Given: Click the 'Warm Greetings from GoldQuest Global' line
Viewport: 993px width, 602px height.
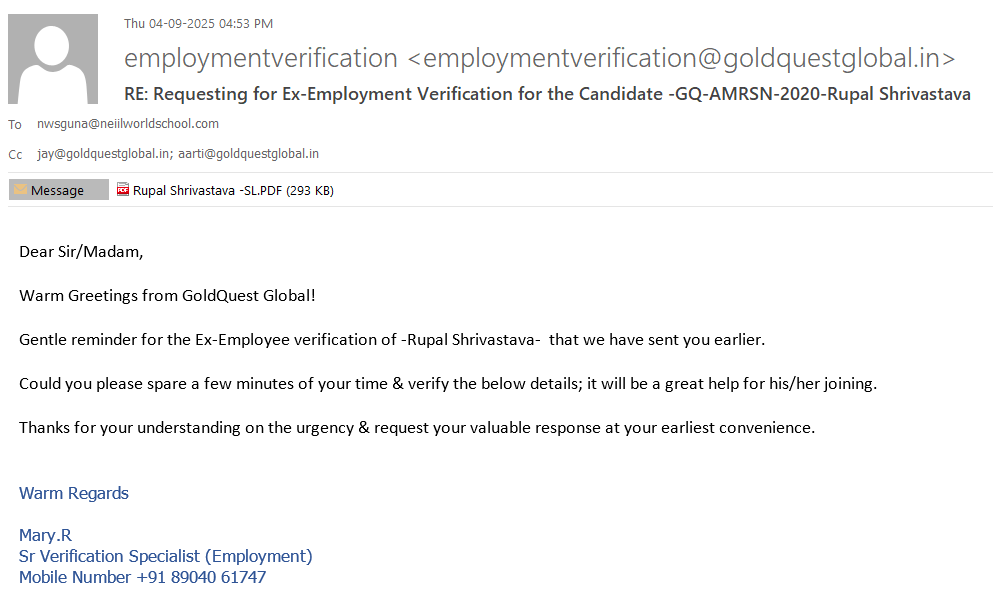Looking at the screenshot, I should [x=167, y=296].
